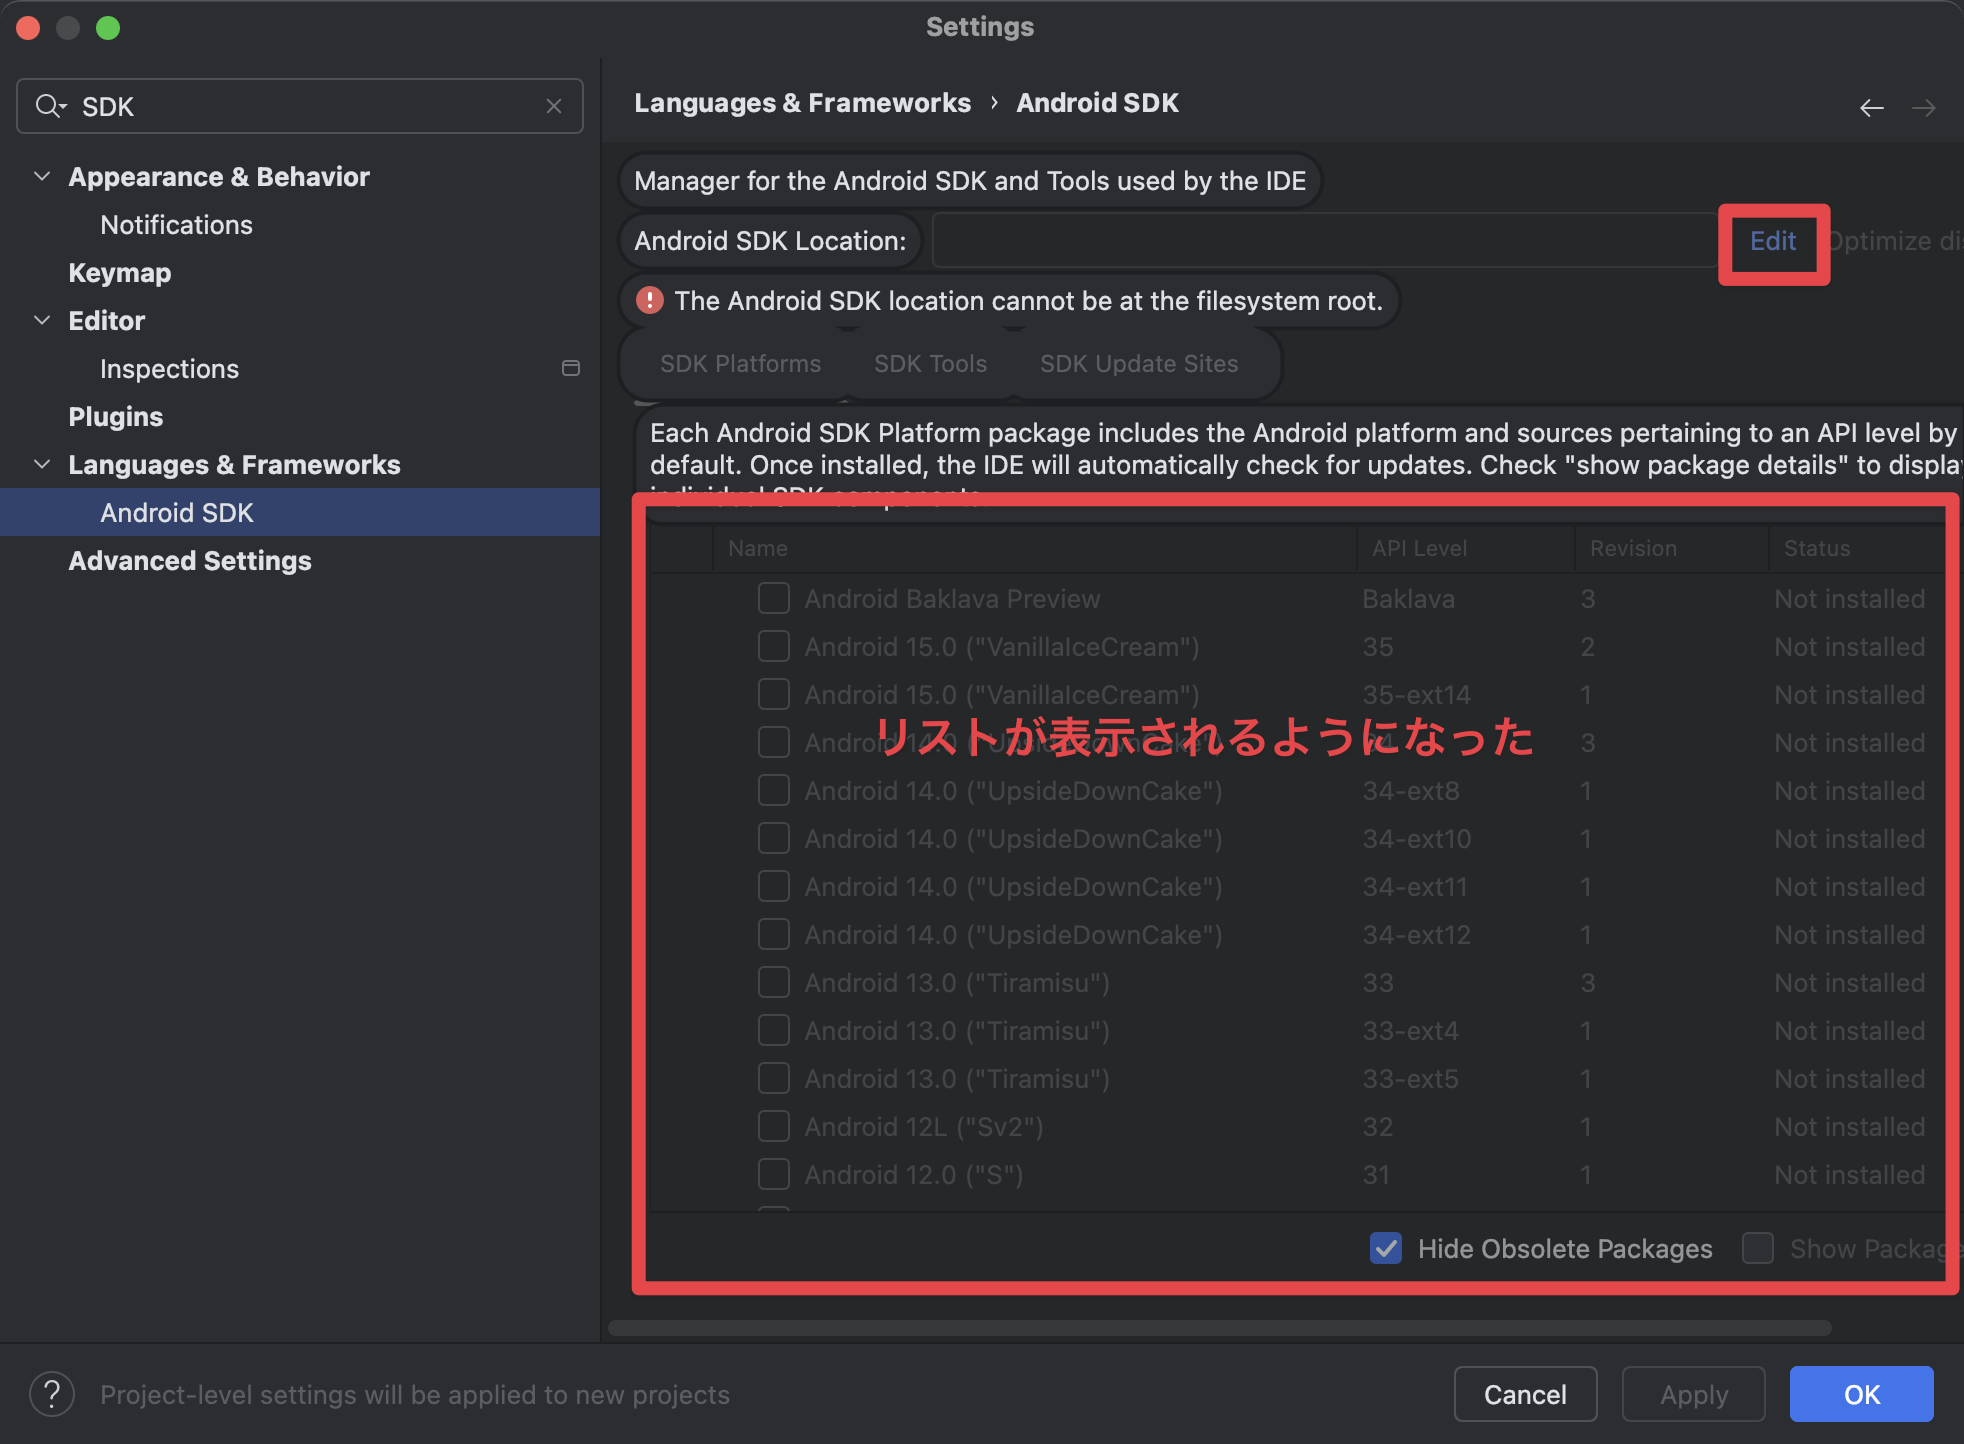This screenshot has height=1444, width=1964.
Task: Click the error icon on the SDK location warning
Action: click(x=649, y=300)
